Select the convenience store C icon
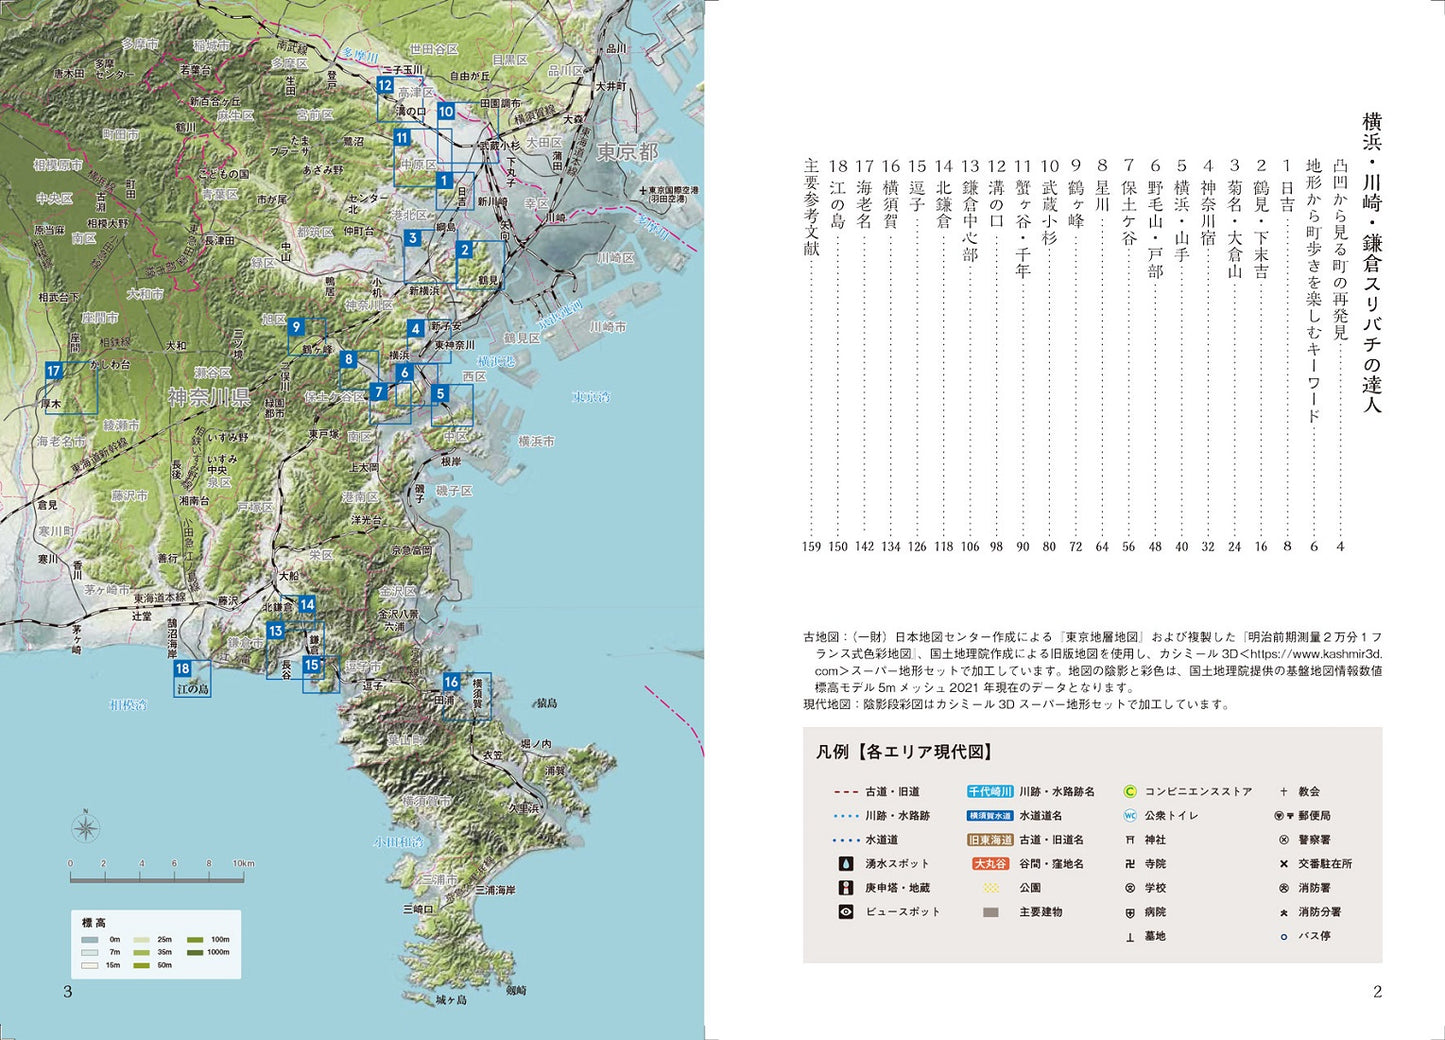The height and width of the screenshot is (1040, 1445). click(1130, 792)
